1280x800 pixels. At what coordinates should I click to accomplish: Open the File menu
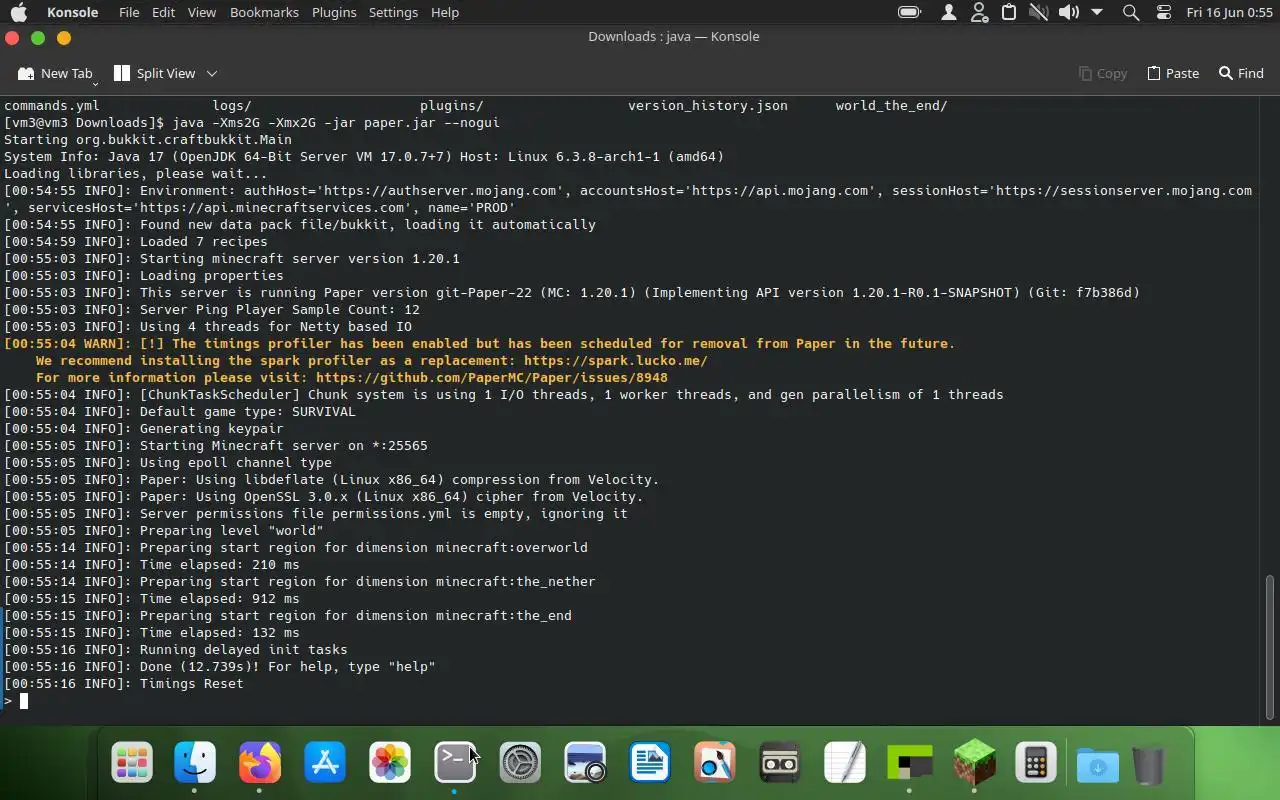pos(129,12)
